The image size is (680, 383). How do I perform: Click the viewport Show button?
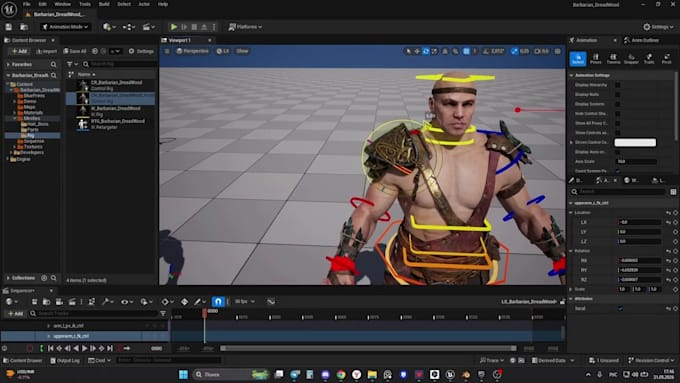(x=242, y=51)
